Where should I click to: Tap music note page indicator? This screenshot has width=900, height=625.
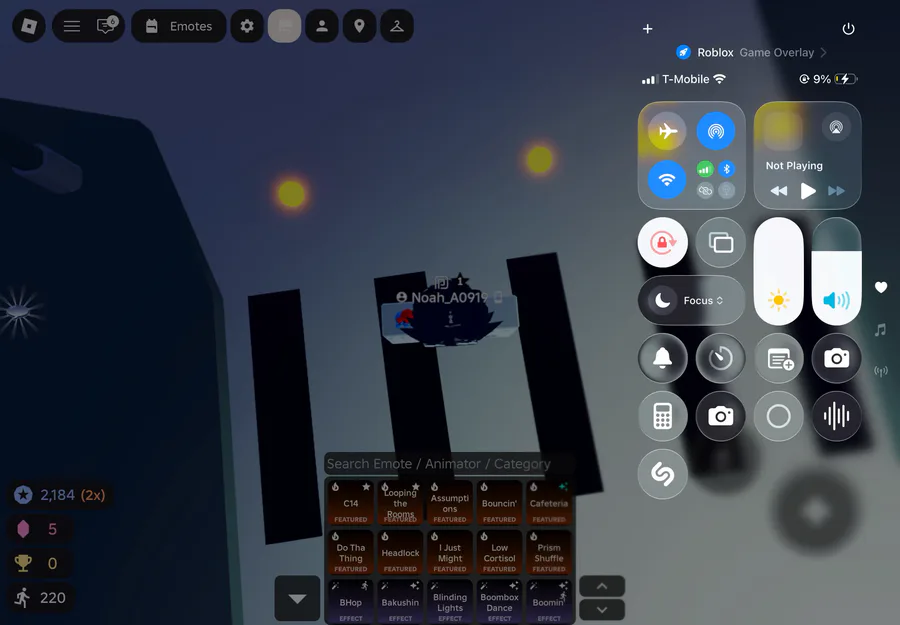tap(880, 329)
